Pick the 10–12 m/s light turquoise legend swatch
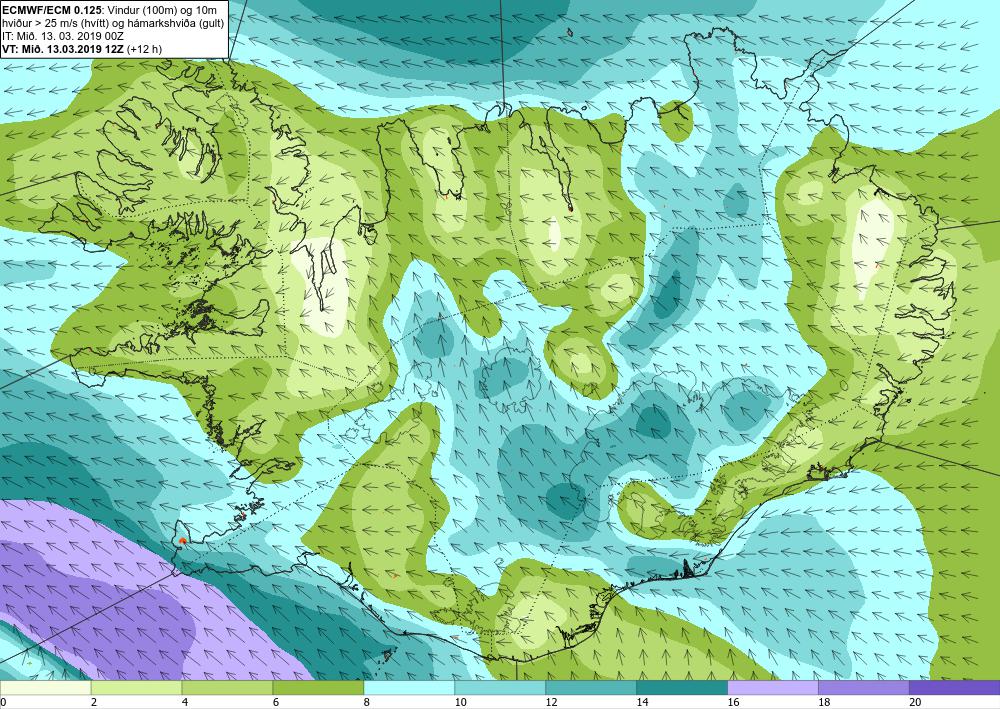This screenshot has width=1000, height=709. click(x=500, y=688)
